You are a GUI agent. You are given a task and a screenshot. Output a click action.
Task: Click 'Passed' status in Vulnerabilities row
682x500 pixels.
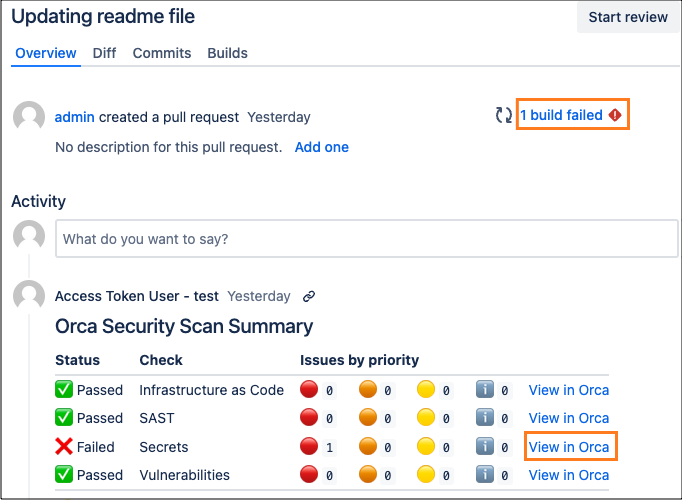(x=100, y=475)
